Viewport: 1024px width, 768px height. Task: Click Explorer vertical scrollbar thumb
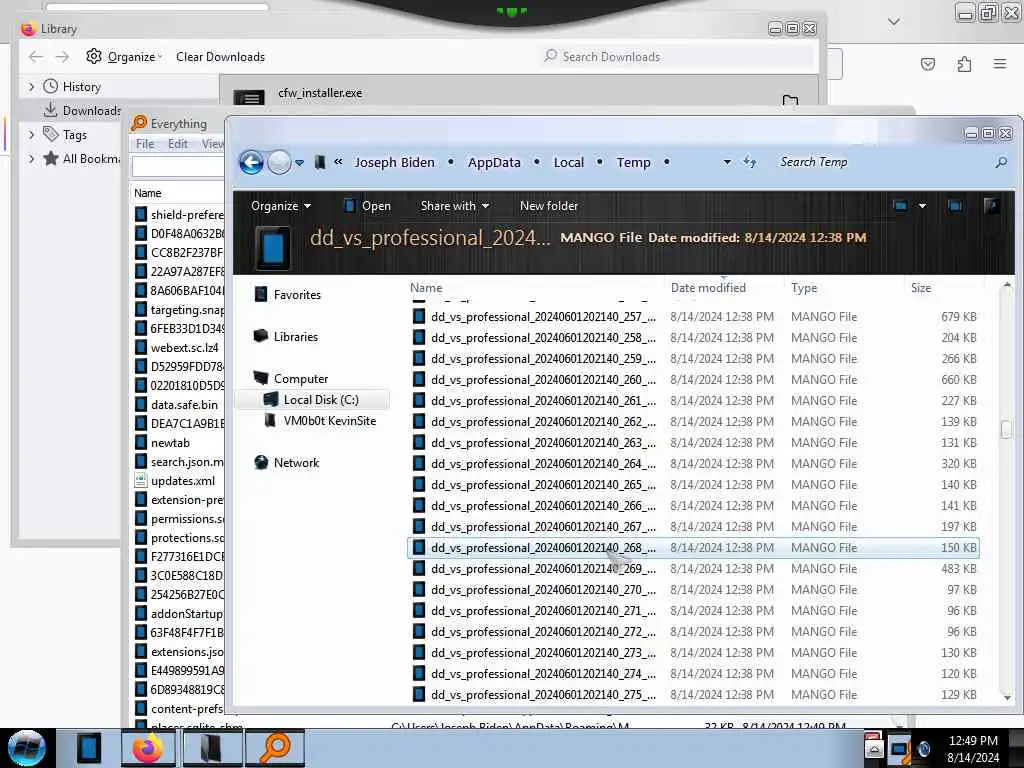(x=1006, y=429)
